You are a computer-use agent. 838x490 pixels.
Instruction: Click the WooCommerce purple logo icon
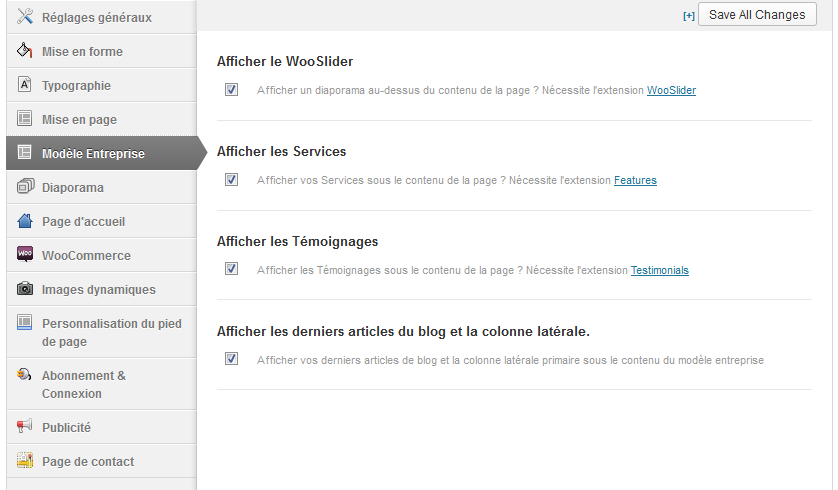(25, 255)
